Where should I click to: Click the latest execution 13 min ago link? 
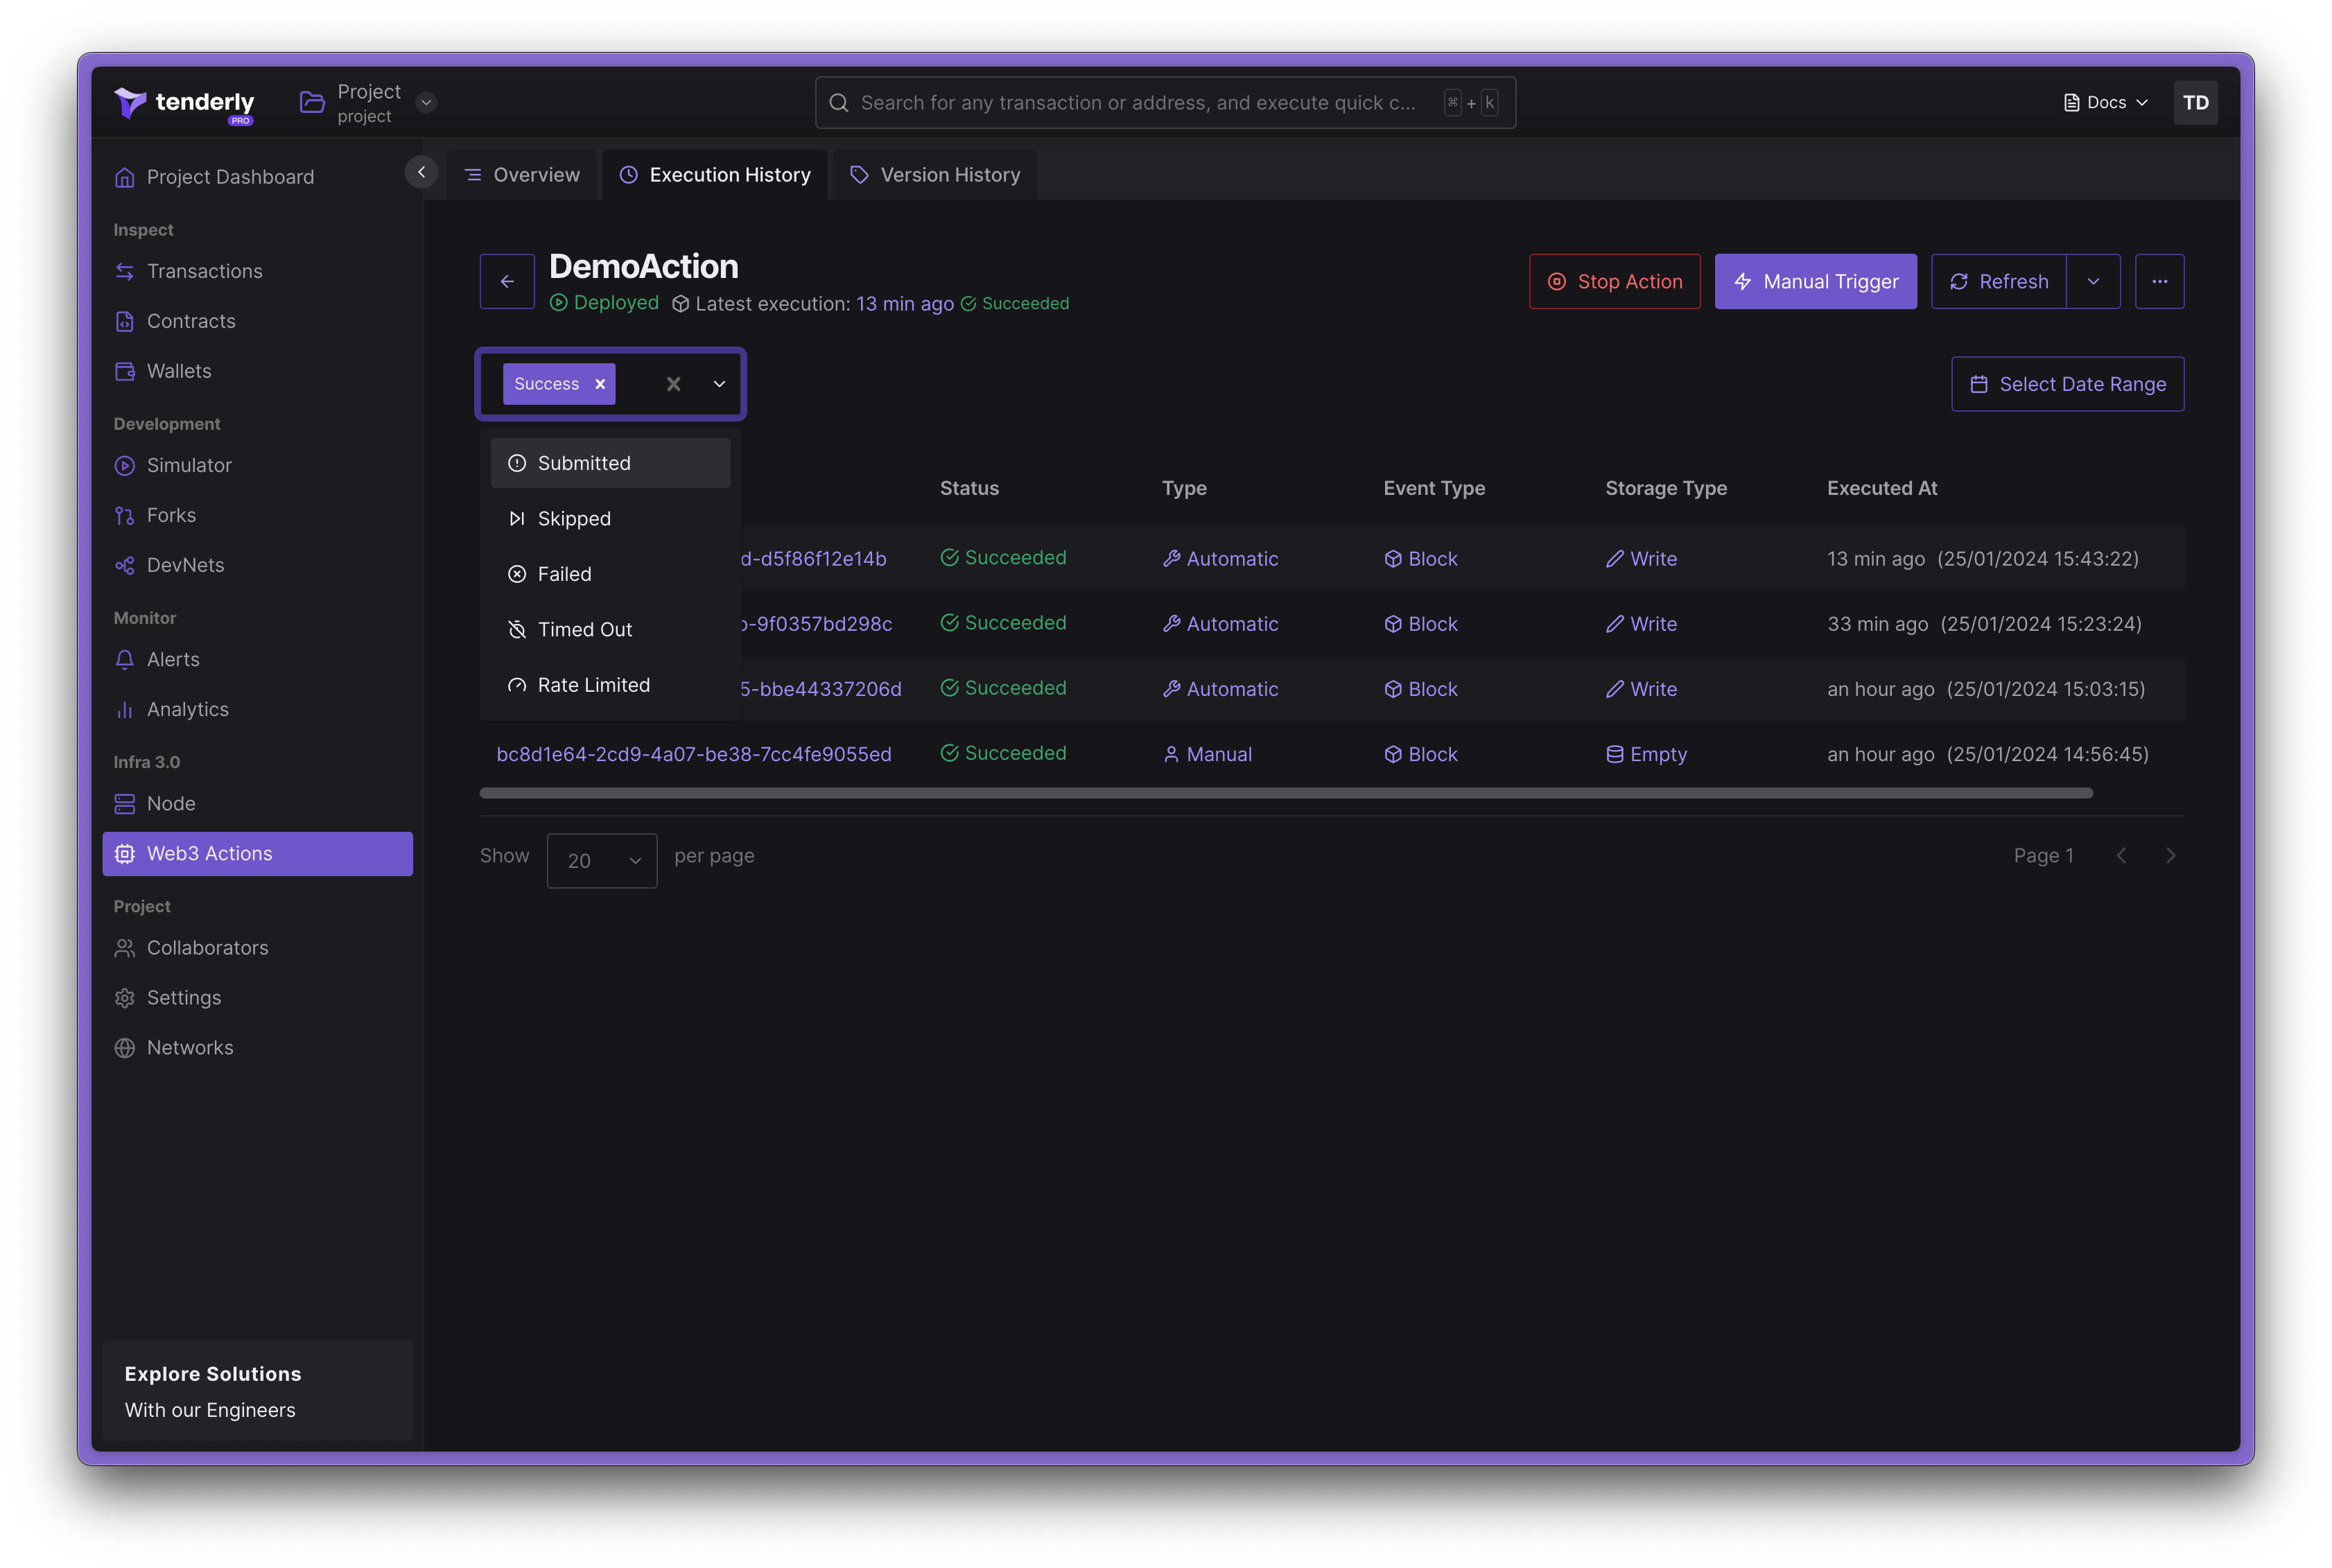pyautogui.click(x=904, y=304)
